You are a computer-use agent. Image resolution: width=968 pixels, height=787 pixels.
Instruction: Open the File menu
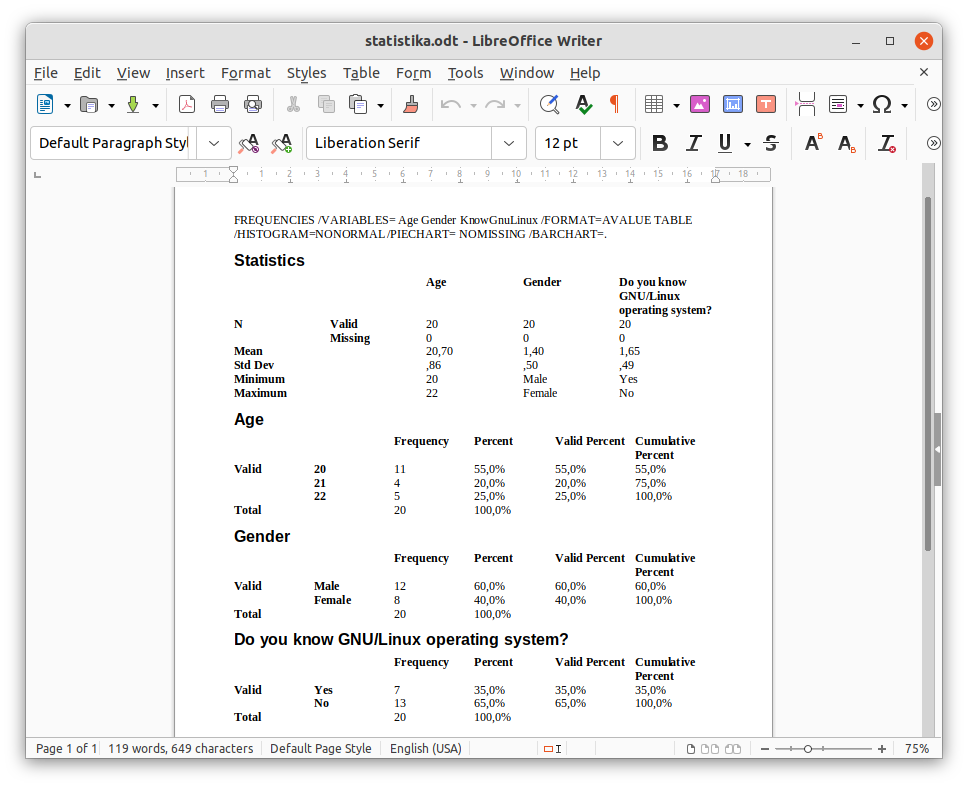[x=46, y=73]
